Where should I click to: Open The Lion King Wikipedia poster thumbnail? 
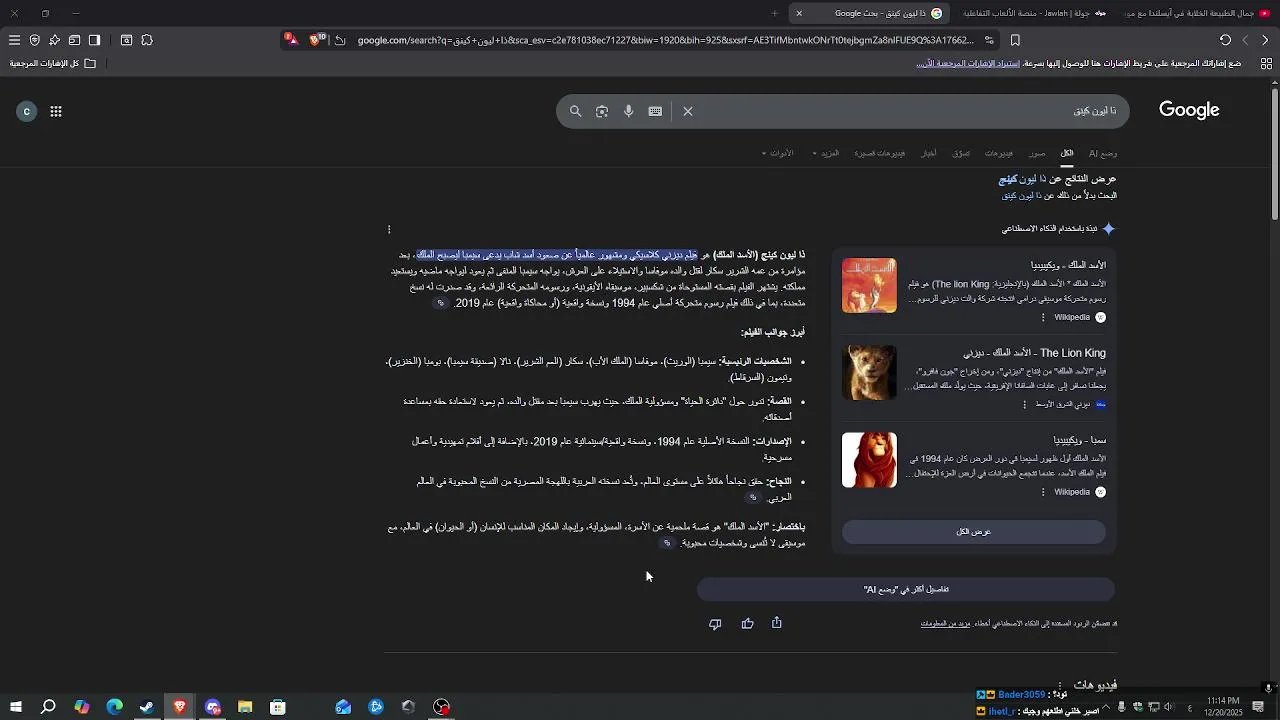click(869, 285)
